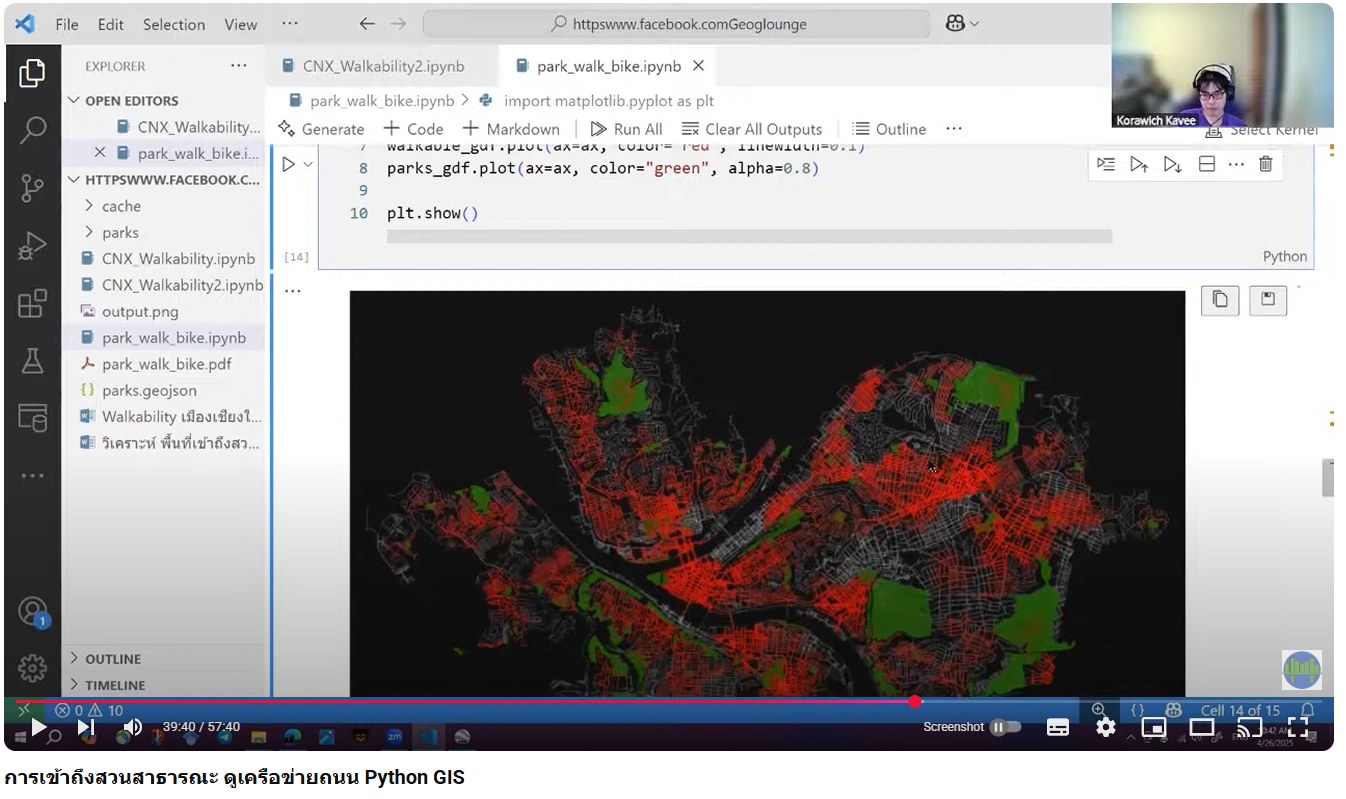Open the Selection menu
The image size is (1346, 799).
(x=174, y=24)
